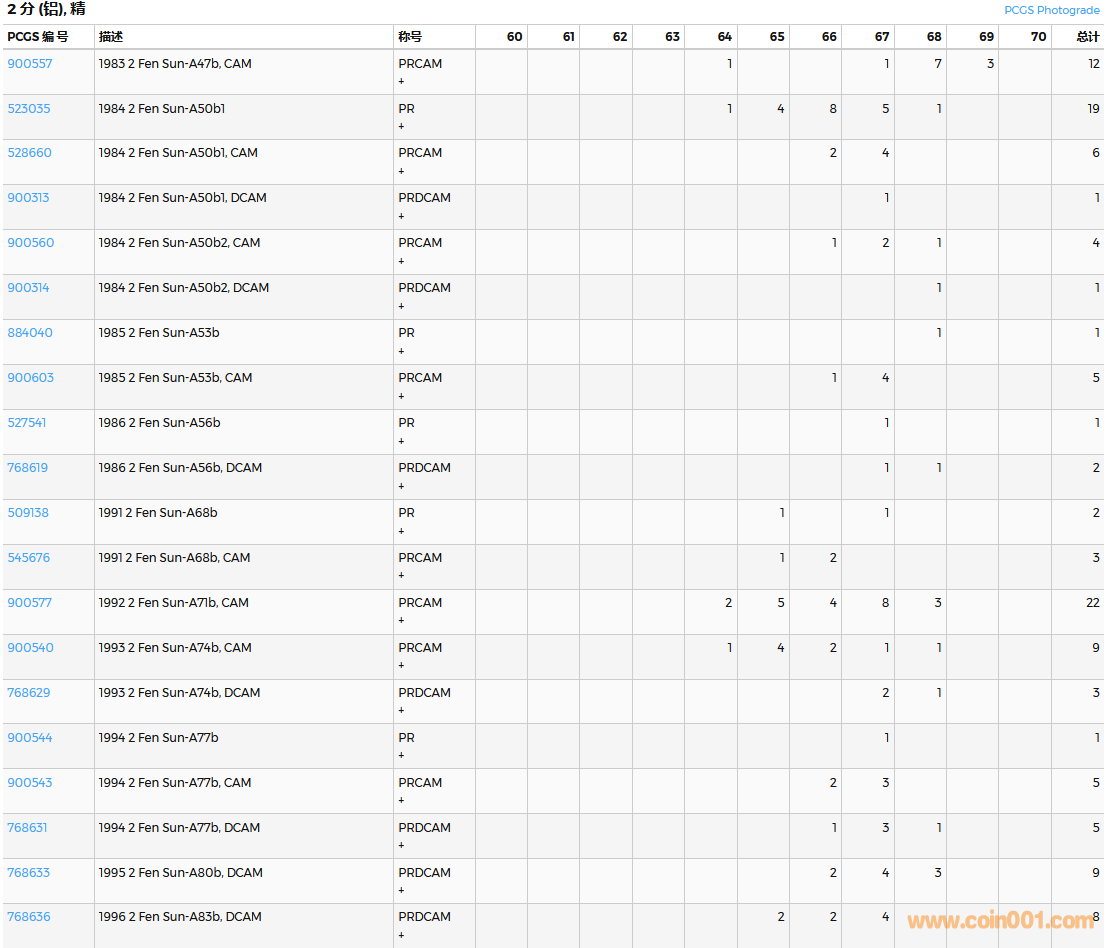Screen dimensions: 1107x948
Task: Click the 总计 column header
Action: tap(1087, 37)
